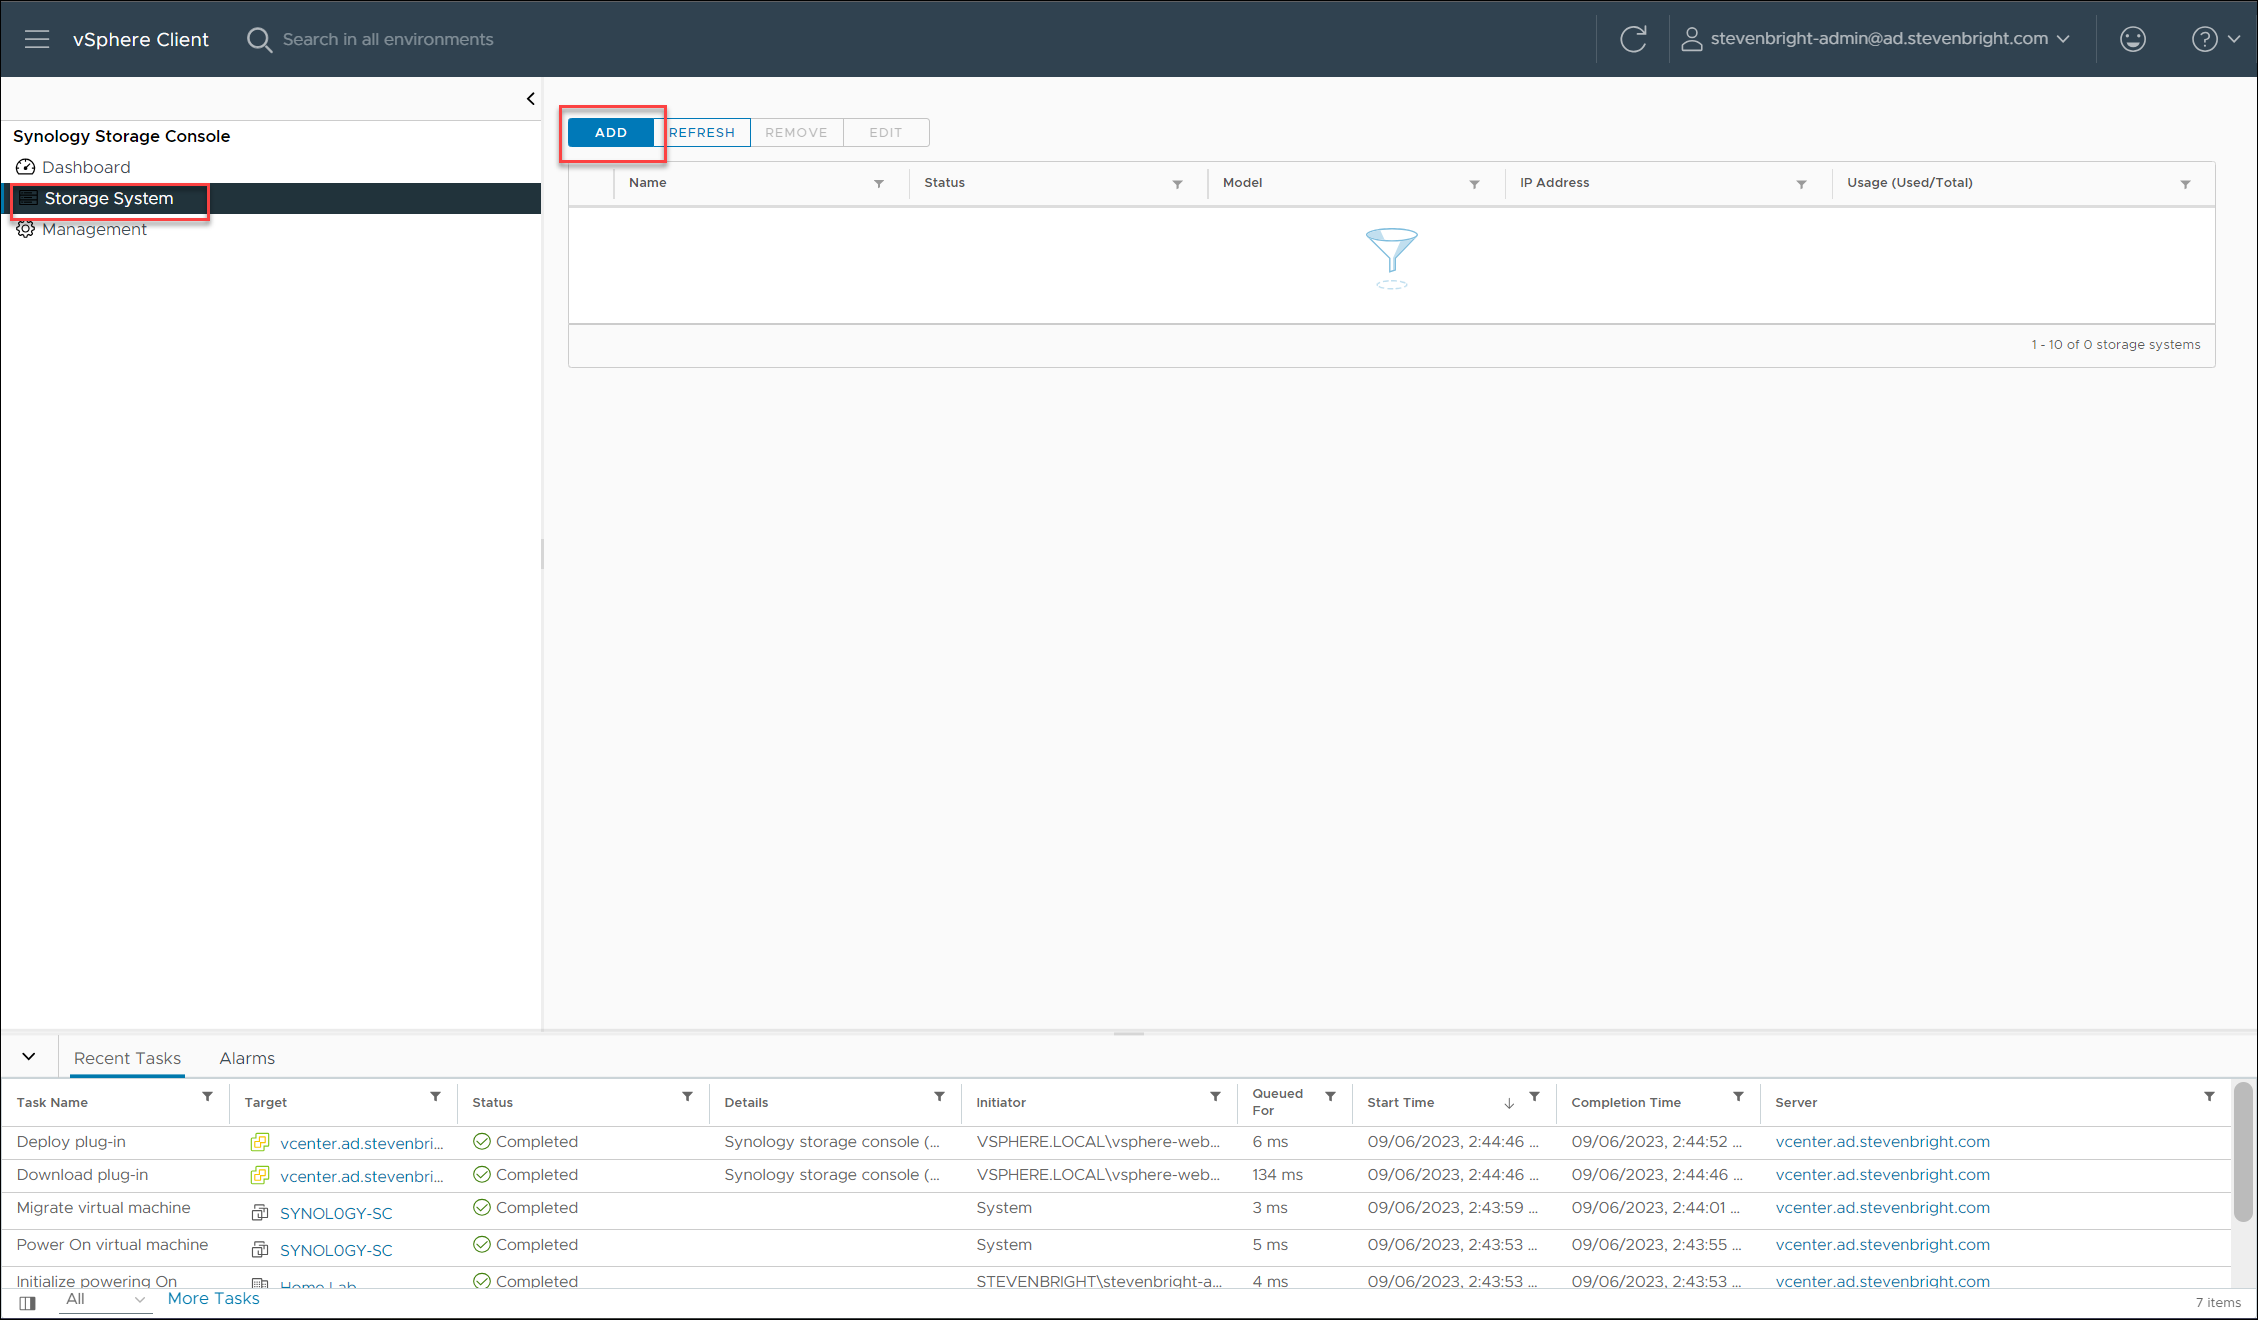2258x1320 pixels.
Task: Select Dashboard in Synology Storage Console
Action: coord(86,167)
